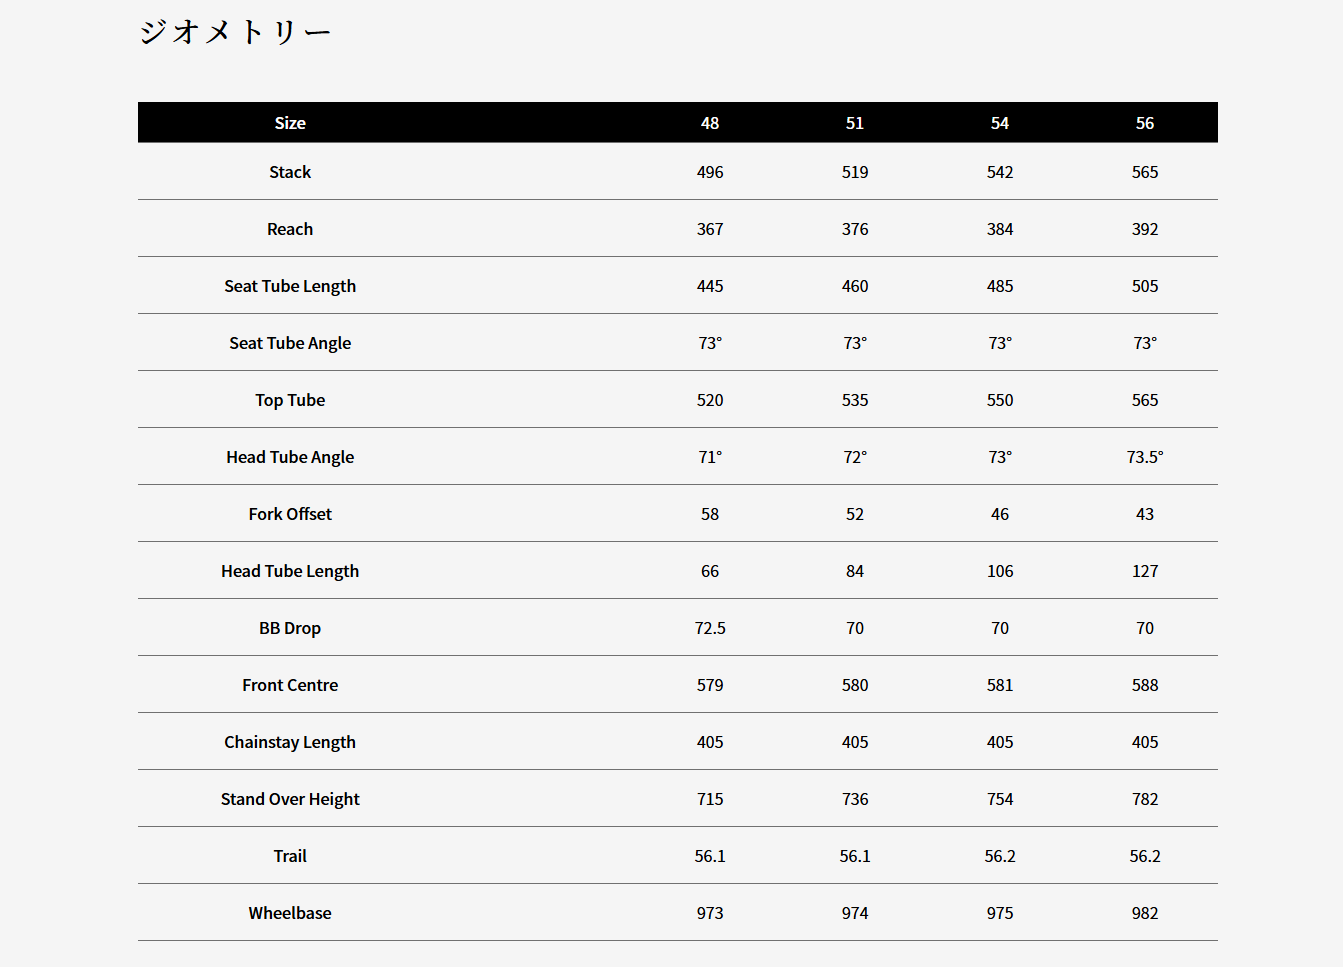Click the Seat Tube Length label
Image resolution: width=1343 pixels, height=967 pixels.
click(x=290, y=286)
